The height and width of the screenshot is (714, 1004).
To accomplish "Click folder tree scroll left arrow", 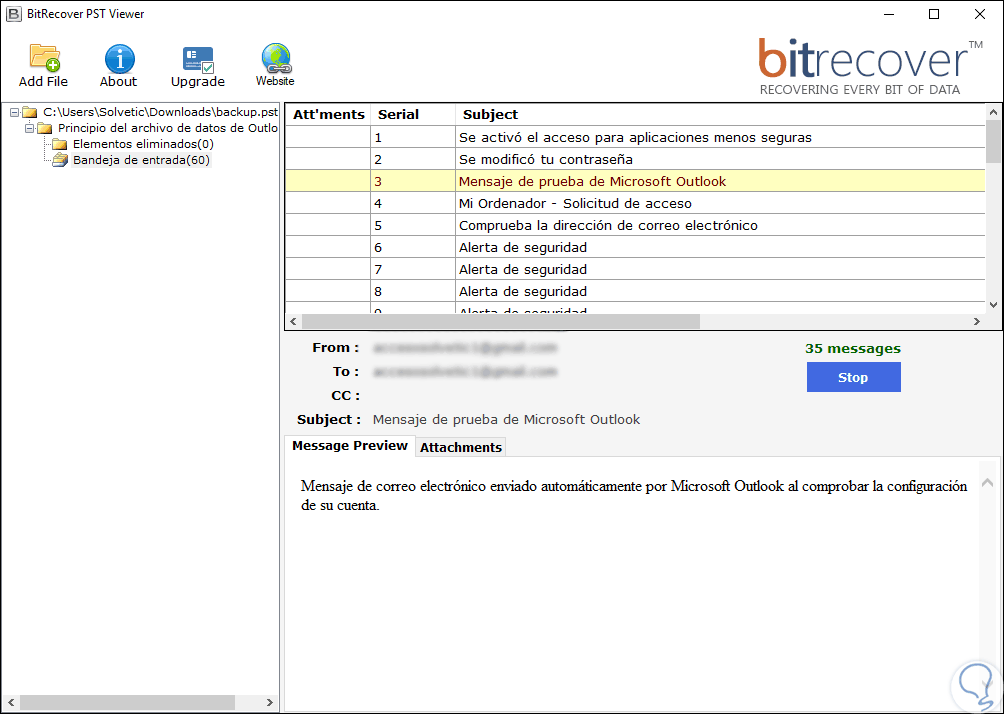I will [10, 702].
